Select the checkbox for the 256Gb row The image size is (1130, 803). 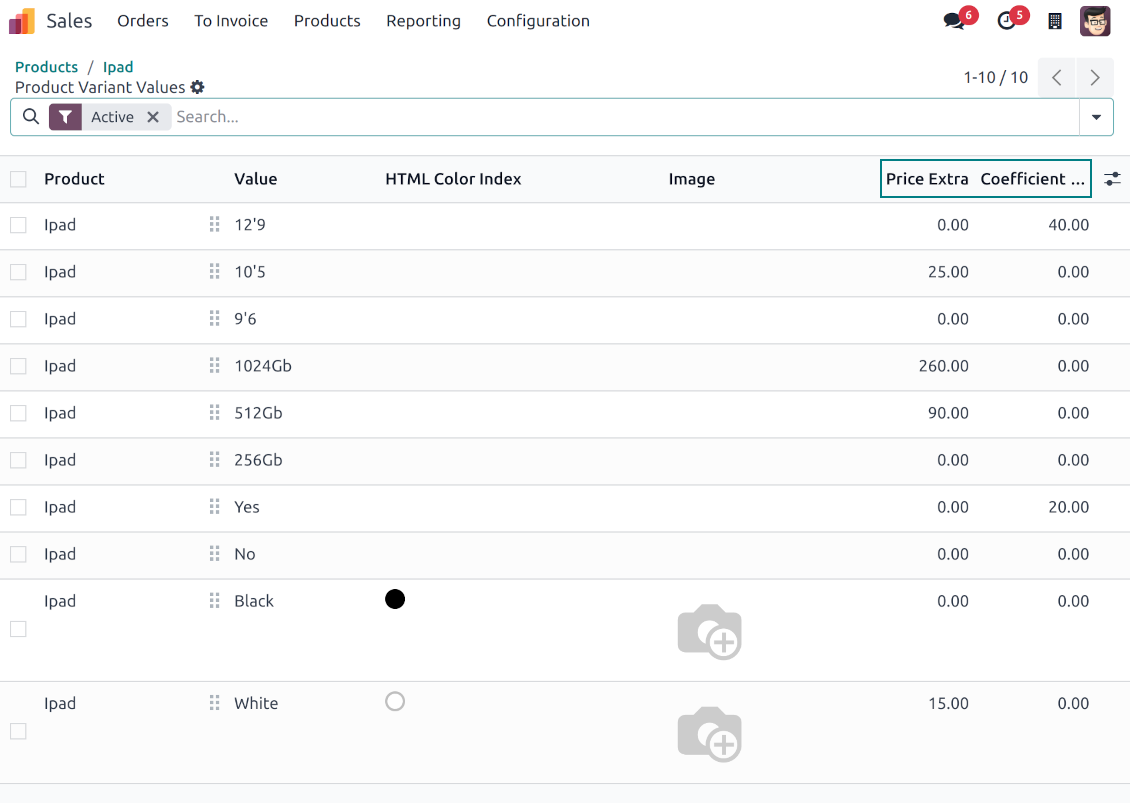click(x=18, y=460)
